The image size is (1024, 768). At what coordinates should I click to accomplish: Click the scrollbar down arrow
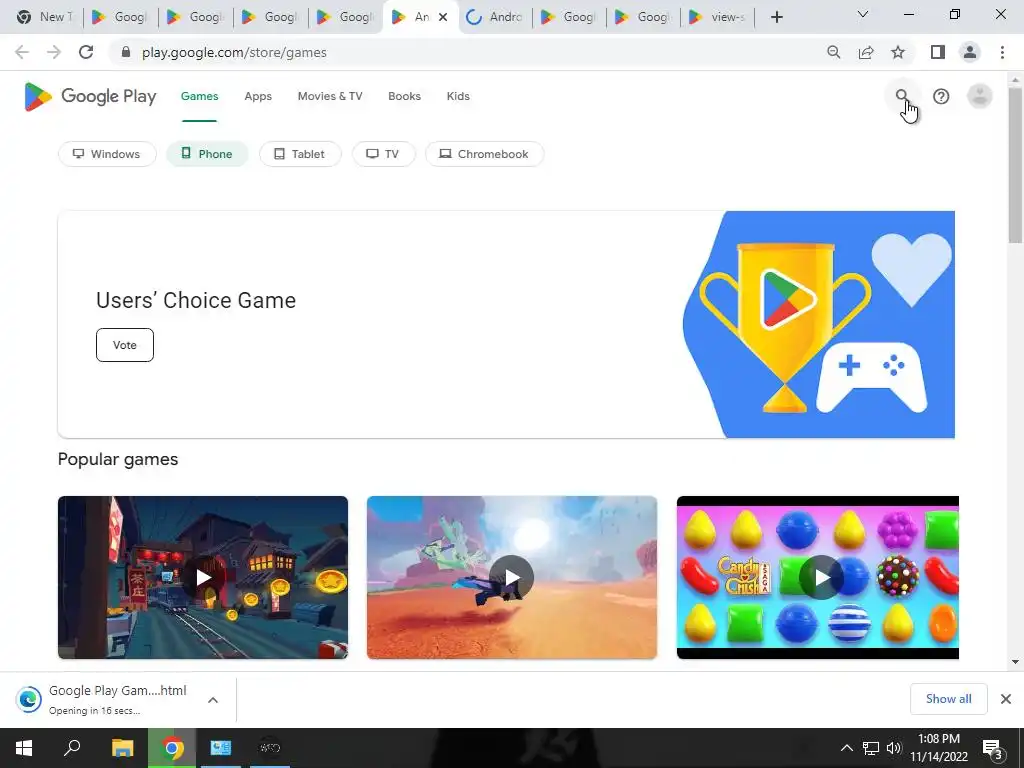tap(1015, 662)
